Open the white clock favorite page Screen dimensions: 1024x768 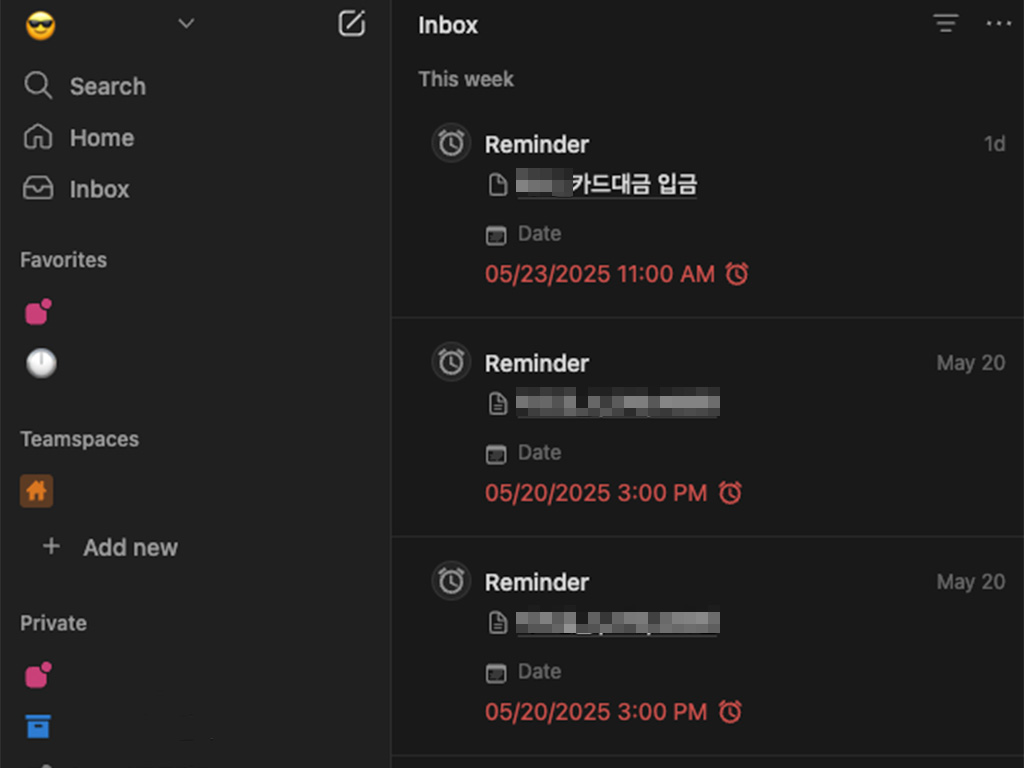(x=41, y=363)
